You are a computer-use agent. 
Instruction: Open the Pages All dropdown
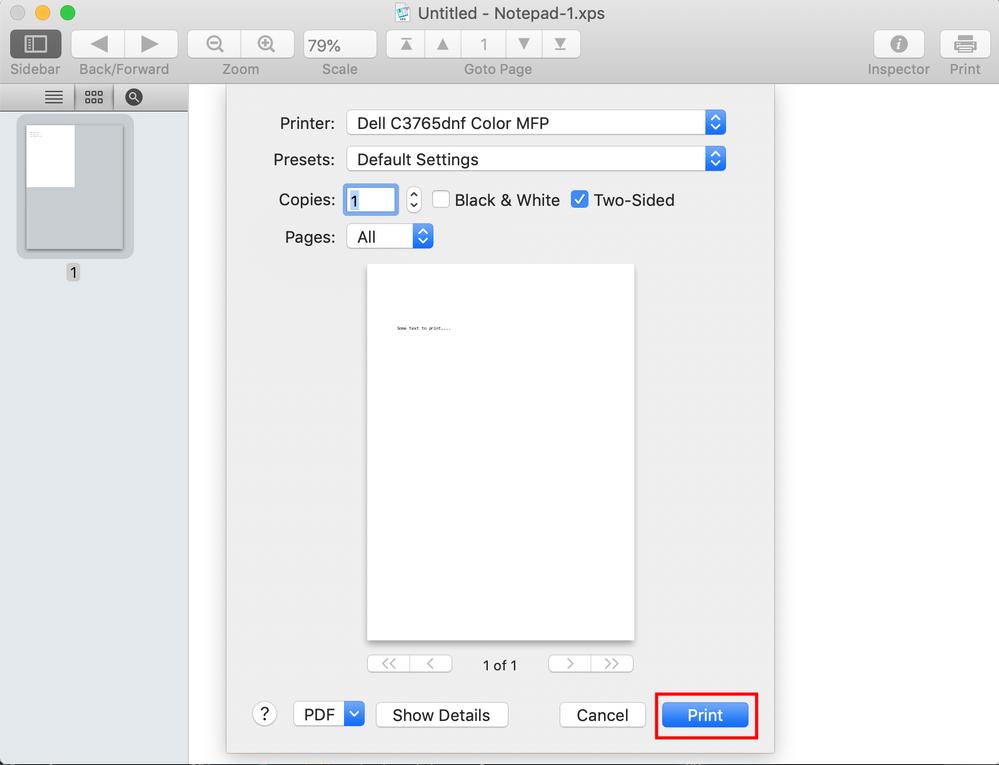[x=389, y=237]
